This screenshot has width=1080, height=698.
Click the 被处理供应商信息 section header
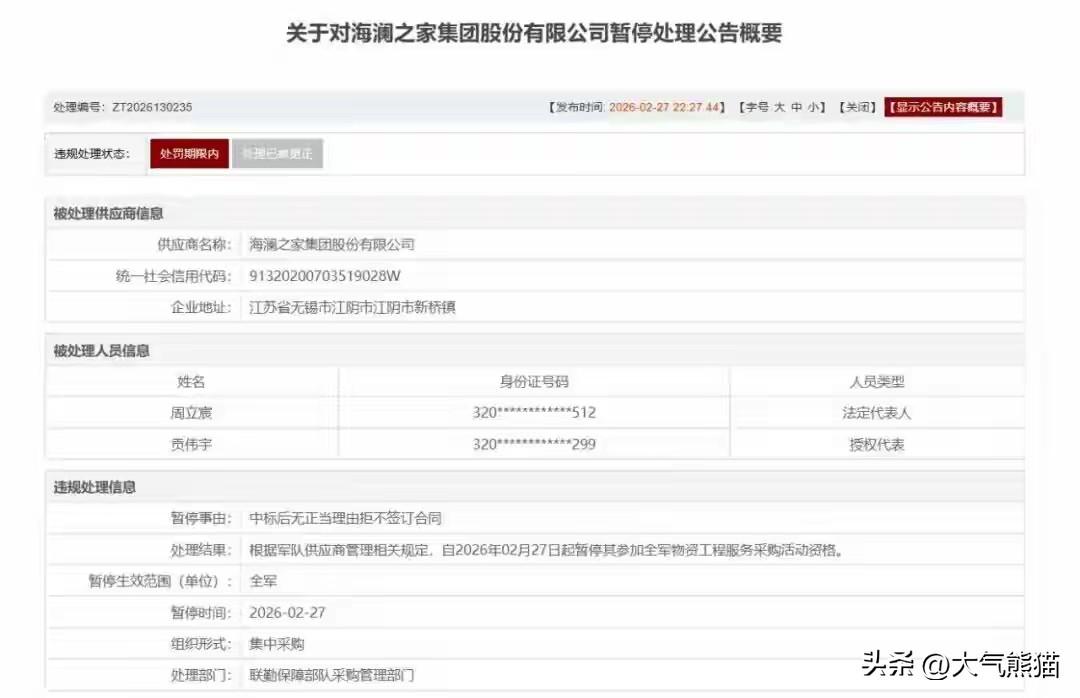[109, 214]
